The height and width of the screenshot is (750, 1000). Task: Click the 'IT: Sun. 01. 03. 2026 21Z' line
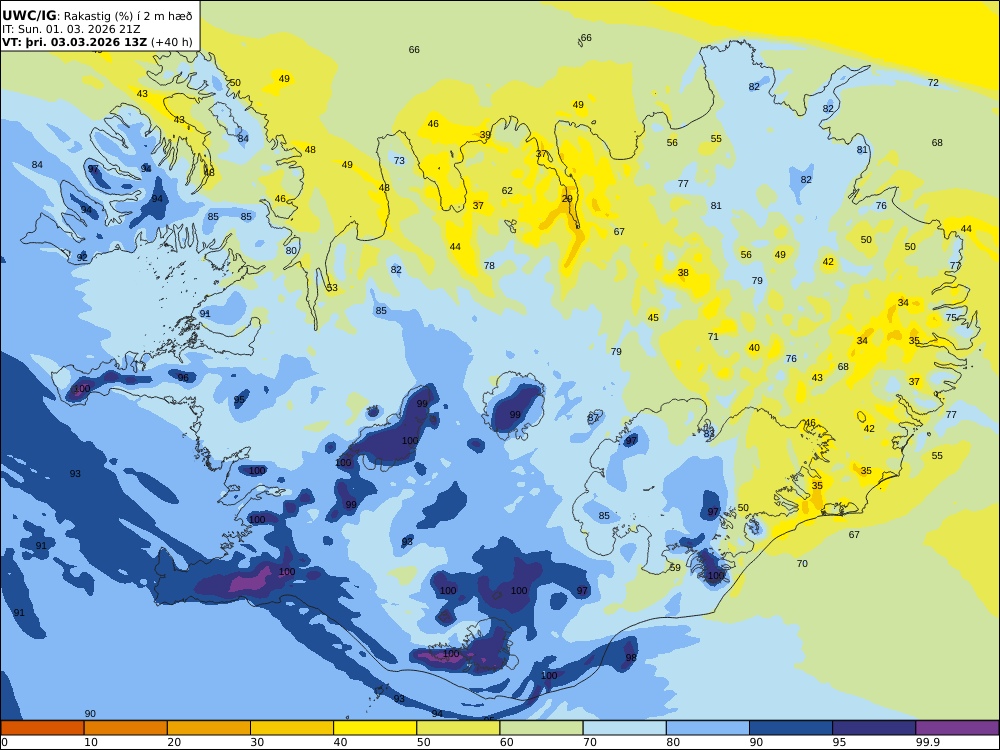pyautogui.click(x=71, y=29)
